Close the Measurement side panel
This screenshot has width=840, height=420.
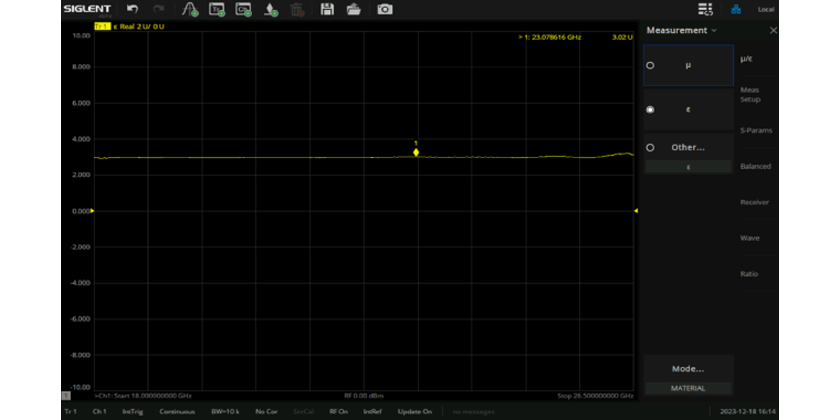[773, 31]
